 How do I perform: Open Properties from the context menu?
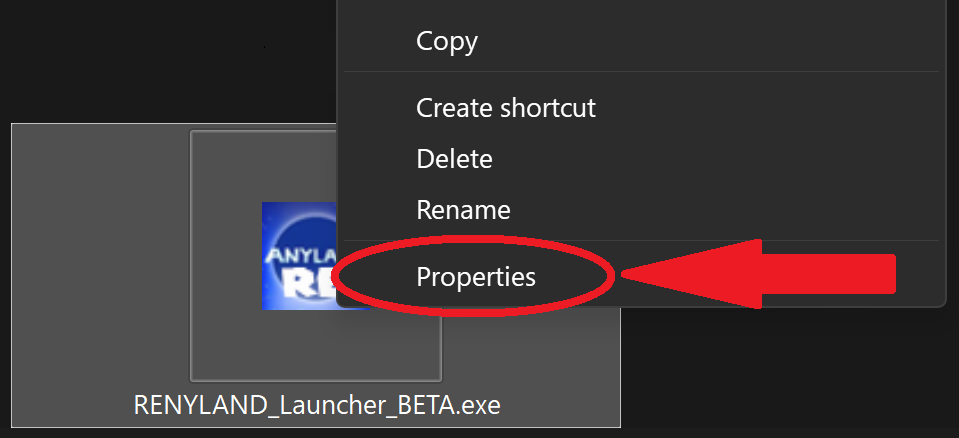(x=475, y=277)
